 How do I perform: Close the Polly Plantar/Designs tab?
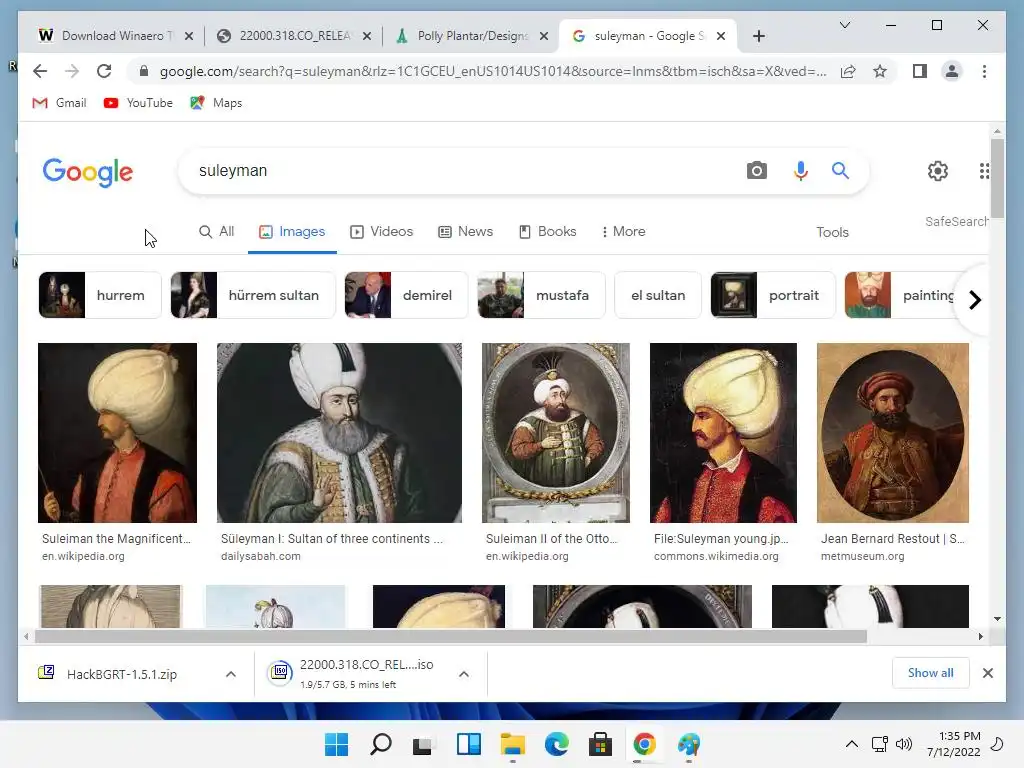pyautogui.click(x=543, y=36)
